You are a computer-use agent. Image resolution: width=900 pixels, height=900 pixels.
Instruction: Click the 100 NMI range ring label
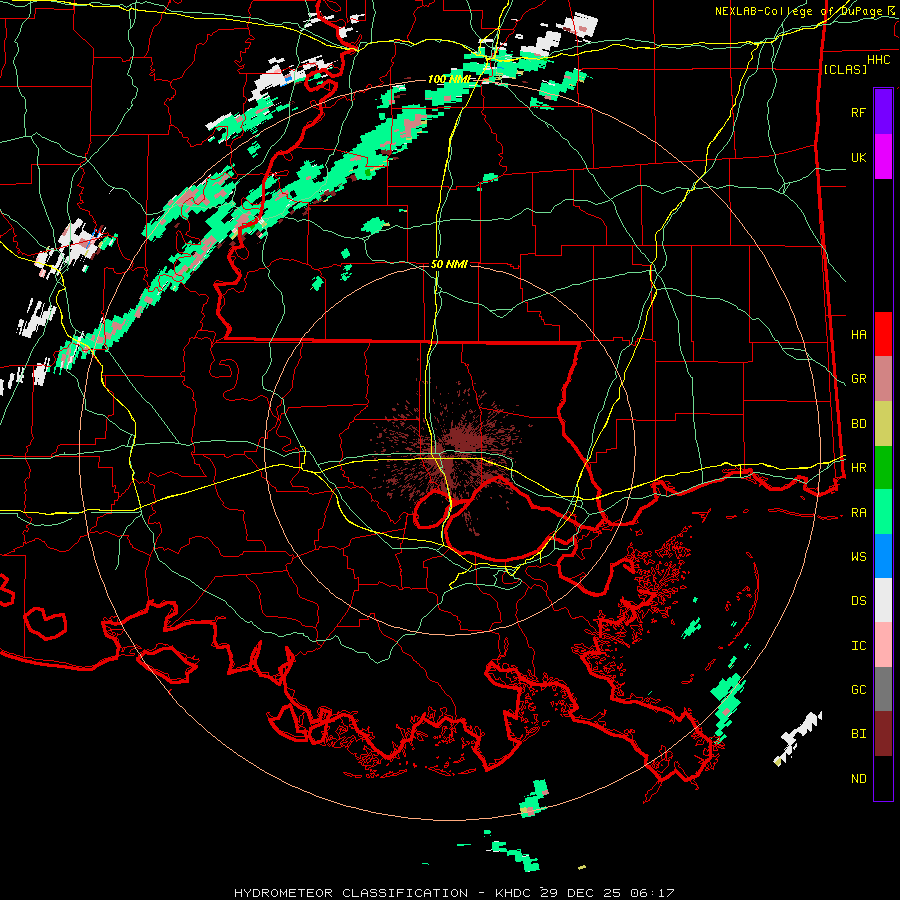click(448, 79)
